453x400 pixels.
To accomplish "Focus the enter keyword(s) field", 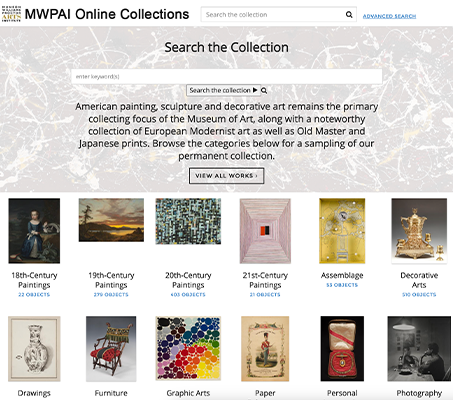I will pos(227,76).
